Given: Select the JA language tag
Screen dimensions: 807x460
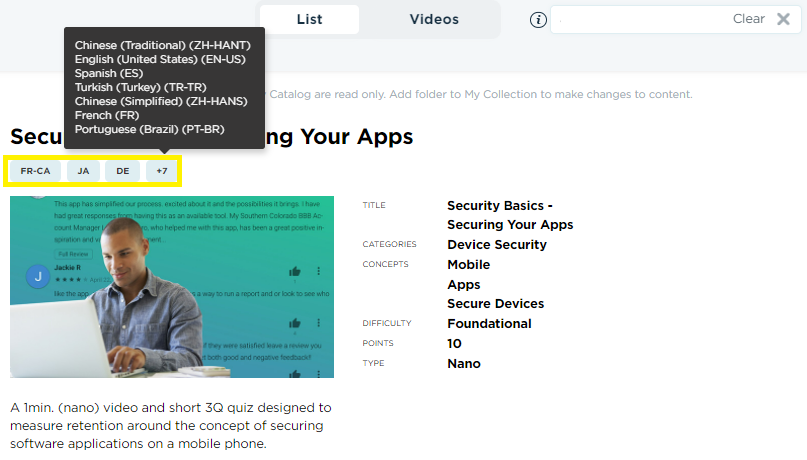Looking at the screenshot, I should click(x=83, y=171).
